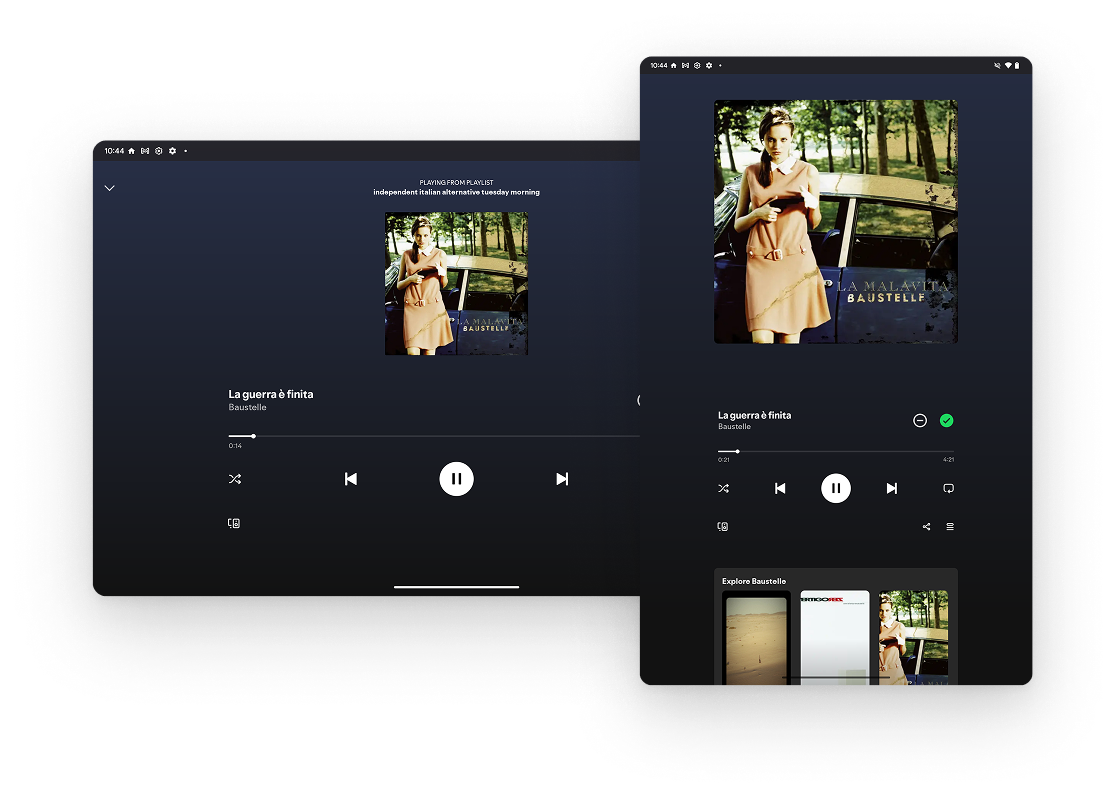Click the battery icon in portrait status bar
Screen dimensions: 1117x796
click(x=1017, y=66)
